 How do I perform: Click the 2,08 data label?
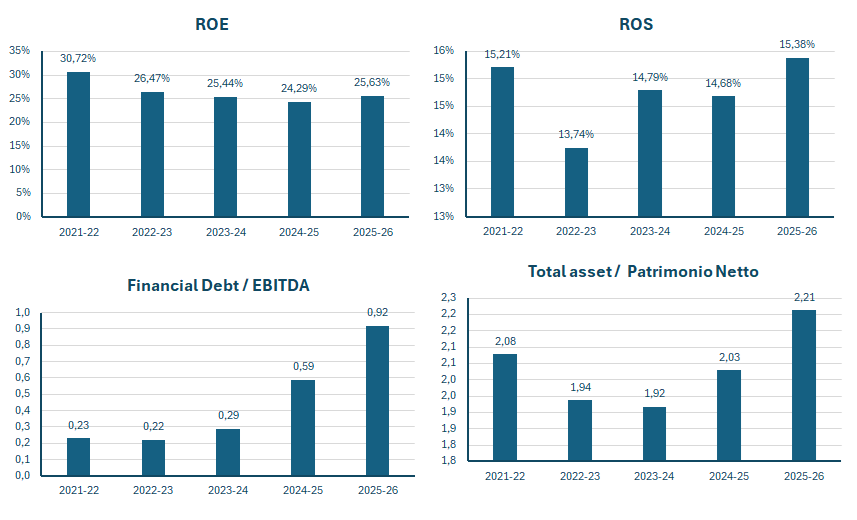coord(506,341)
